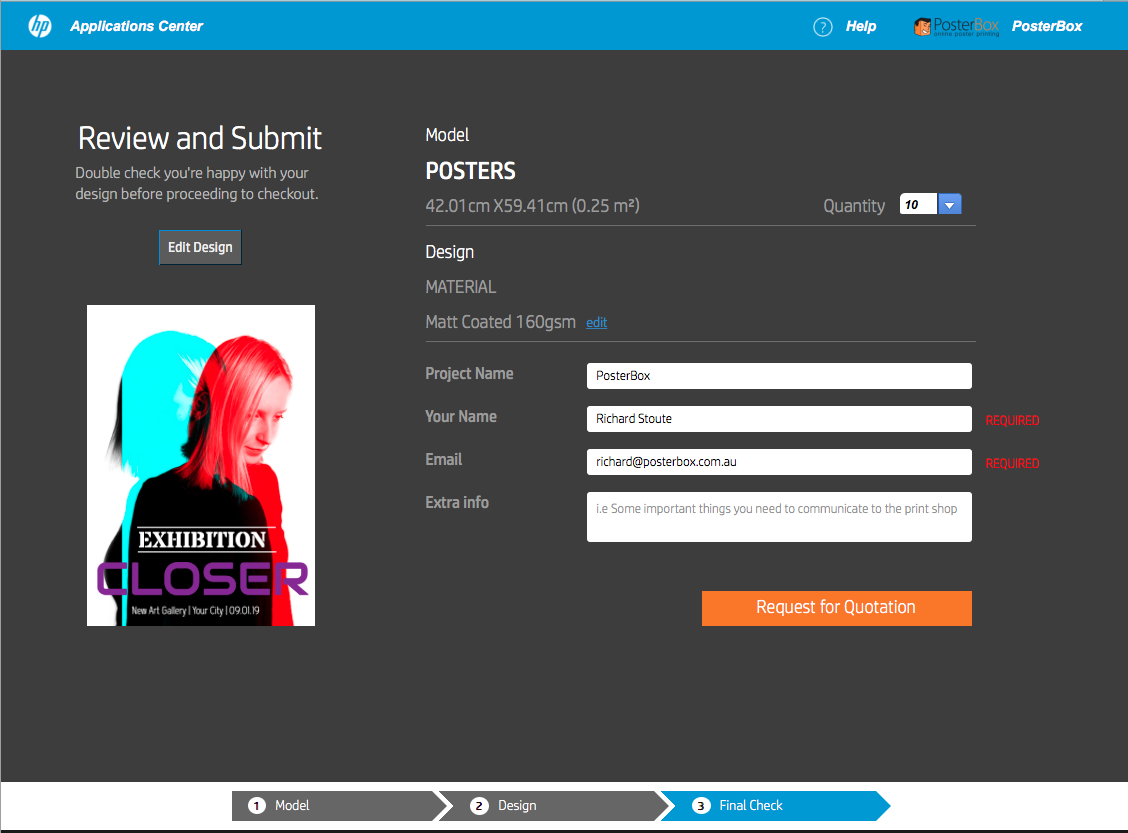This screenshot has width=1128, height=833.
Task: Open the Help text menu item
Action: click(860, 27)
